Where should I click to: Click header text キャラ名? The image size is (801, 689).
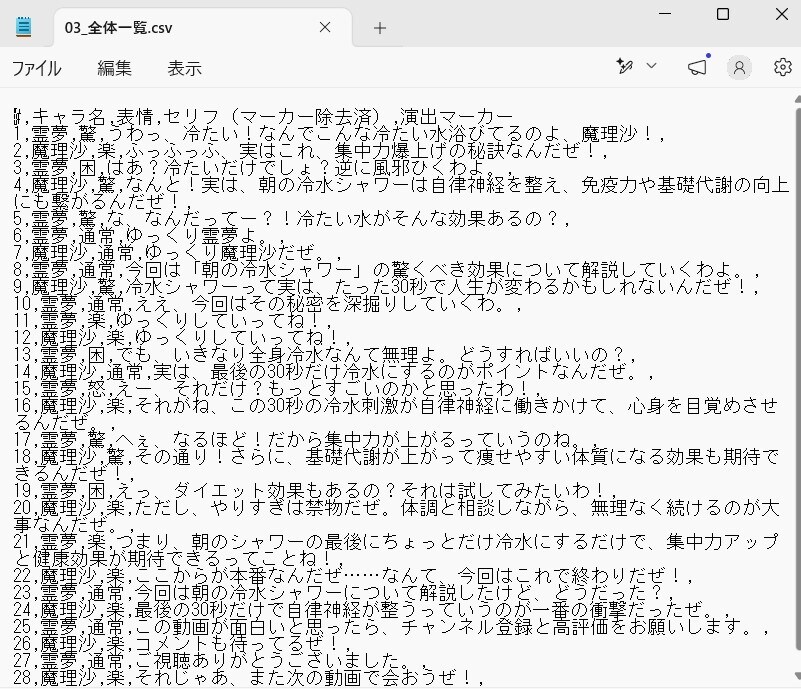click(x=68, y=117)
